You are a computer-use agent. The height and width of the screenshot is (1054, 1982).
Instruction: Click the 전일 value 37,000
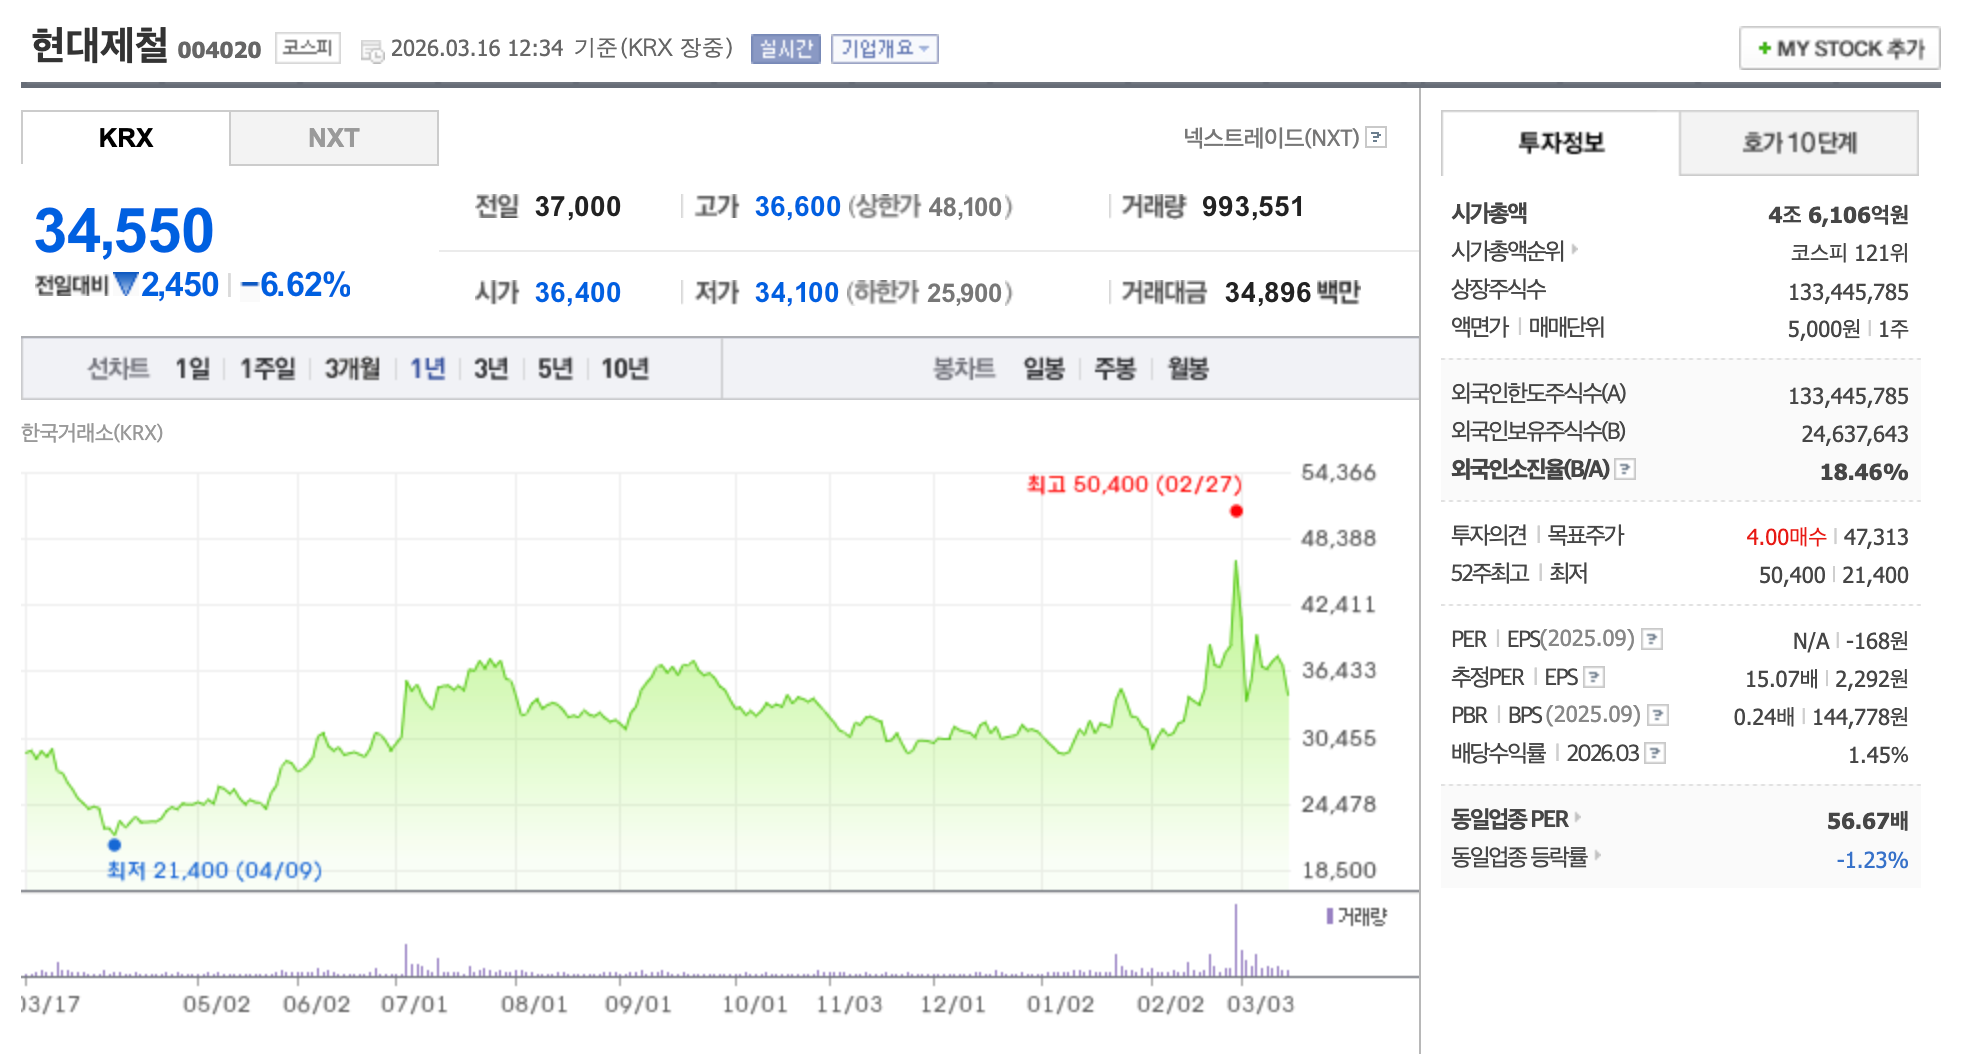click(x=577, y=207)
